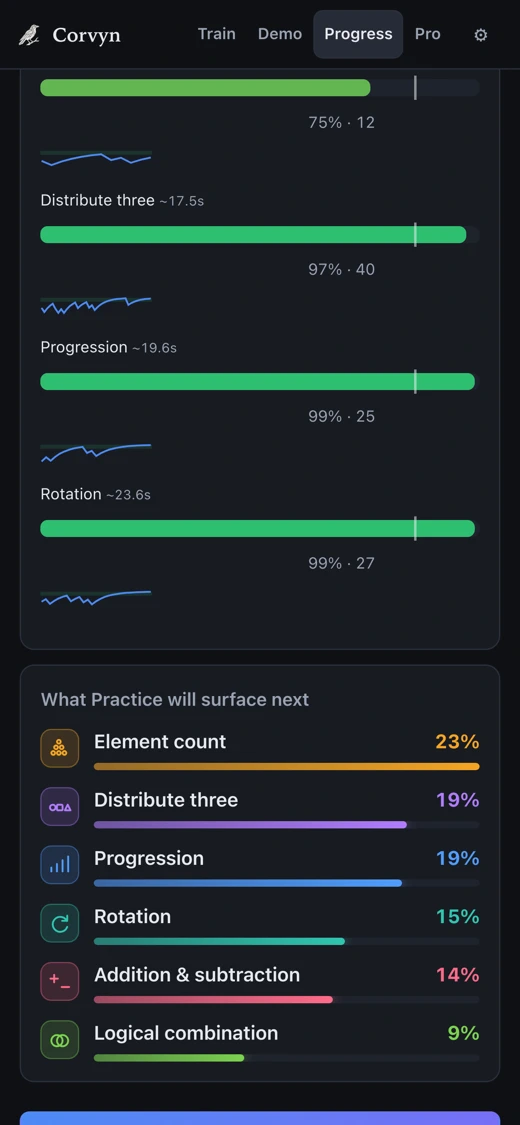
Task: Select the Rotation circular-arrow icon
Action: click(x=60, y=923)
